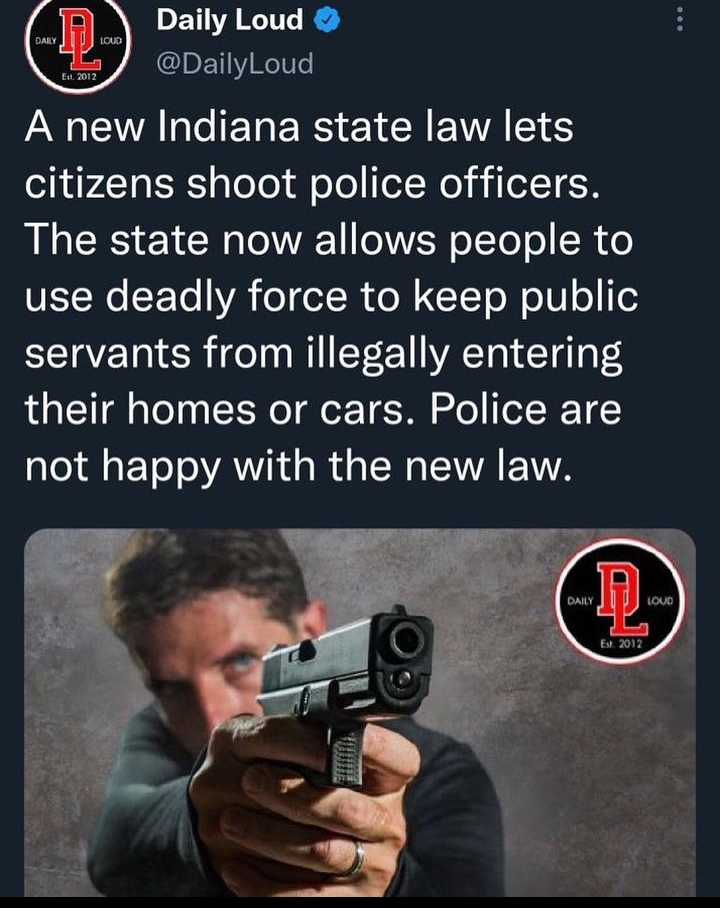
Task: Click the line 'servants from illegally entering'
Action: pyautogui.click(x=324, y=354)
